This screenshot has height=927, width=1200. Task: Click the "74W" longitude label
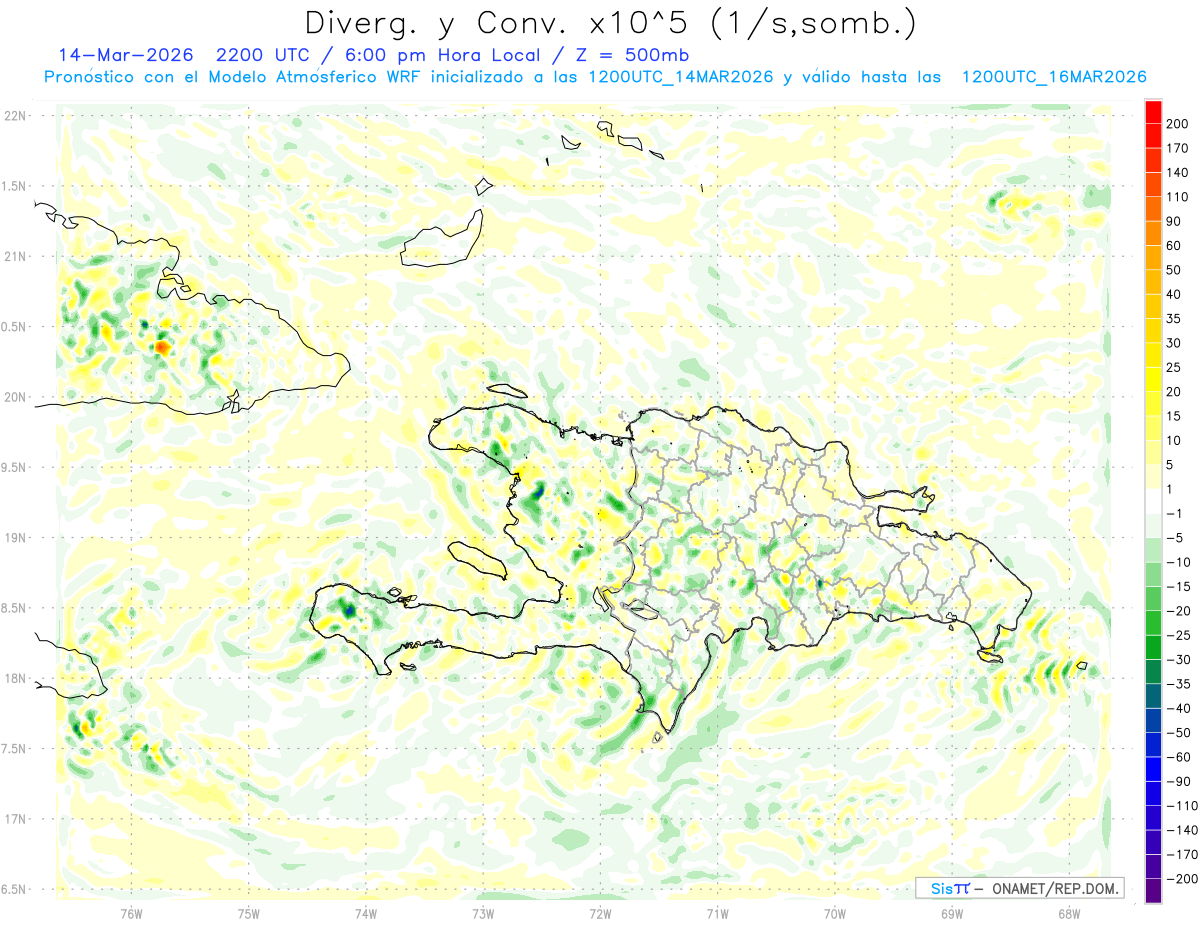(x=365, y=914)
